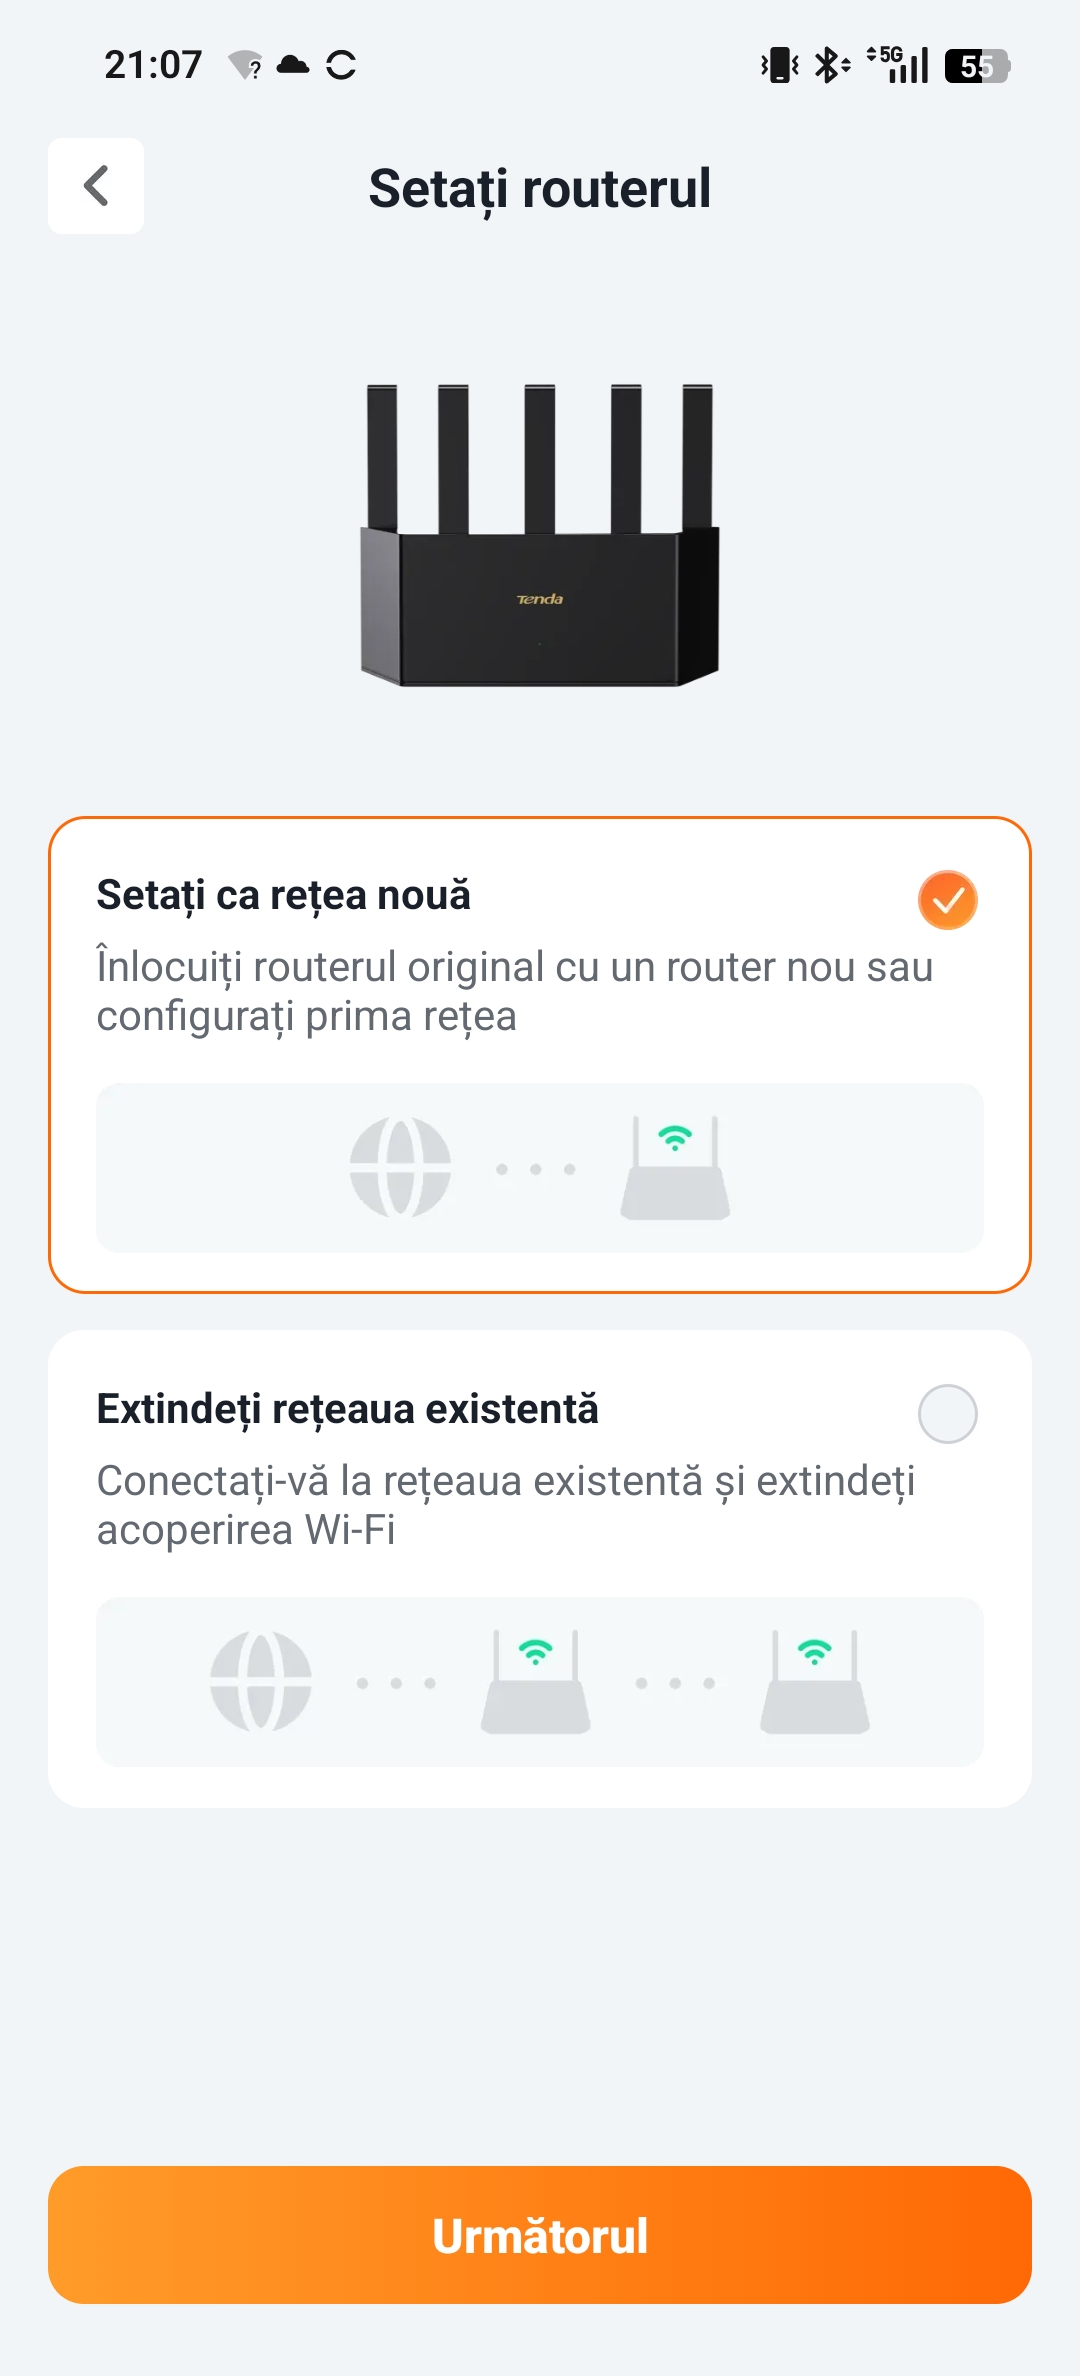Viewport: 1080px width, 2376px height.
Task: Tap the 'Înlocuiți routerul original' description text
Action: pos(514,991)
